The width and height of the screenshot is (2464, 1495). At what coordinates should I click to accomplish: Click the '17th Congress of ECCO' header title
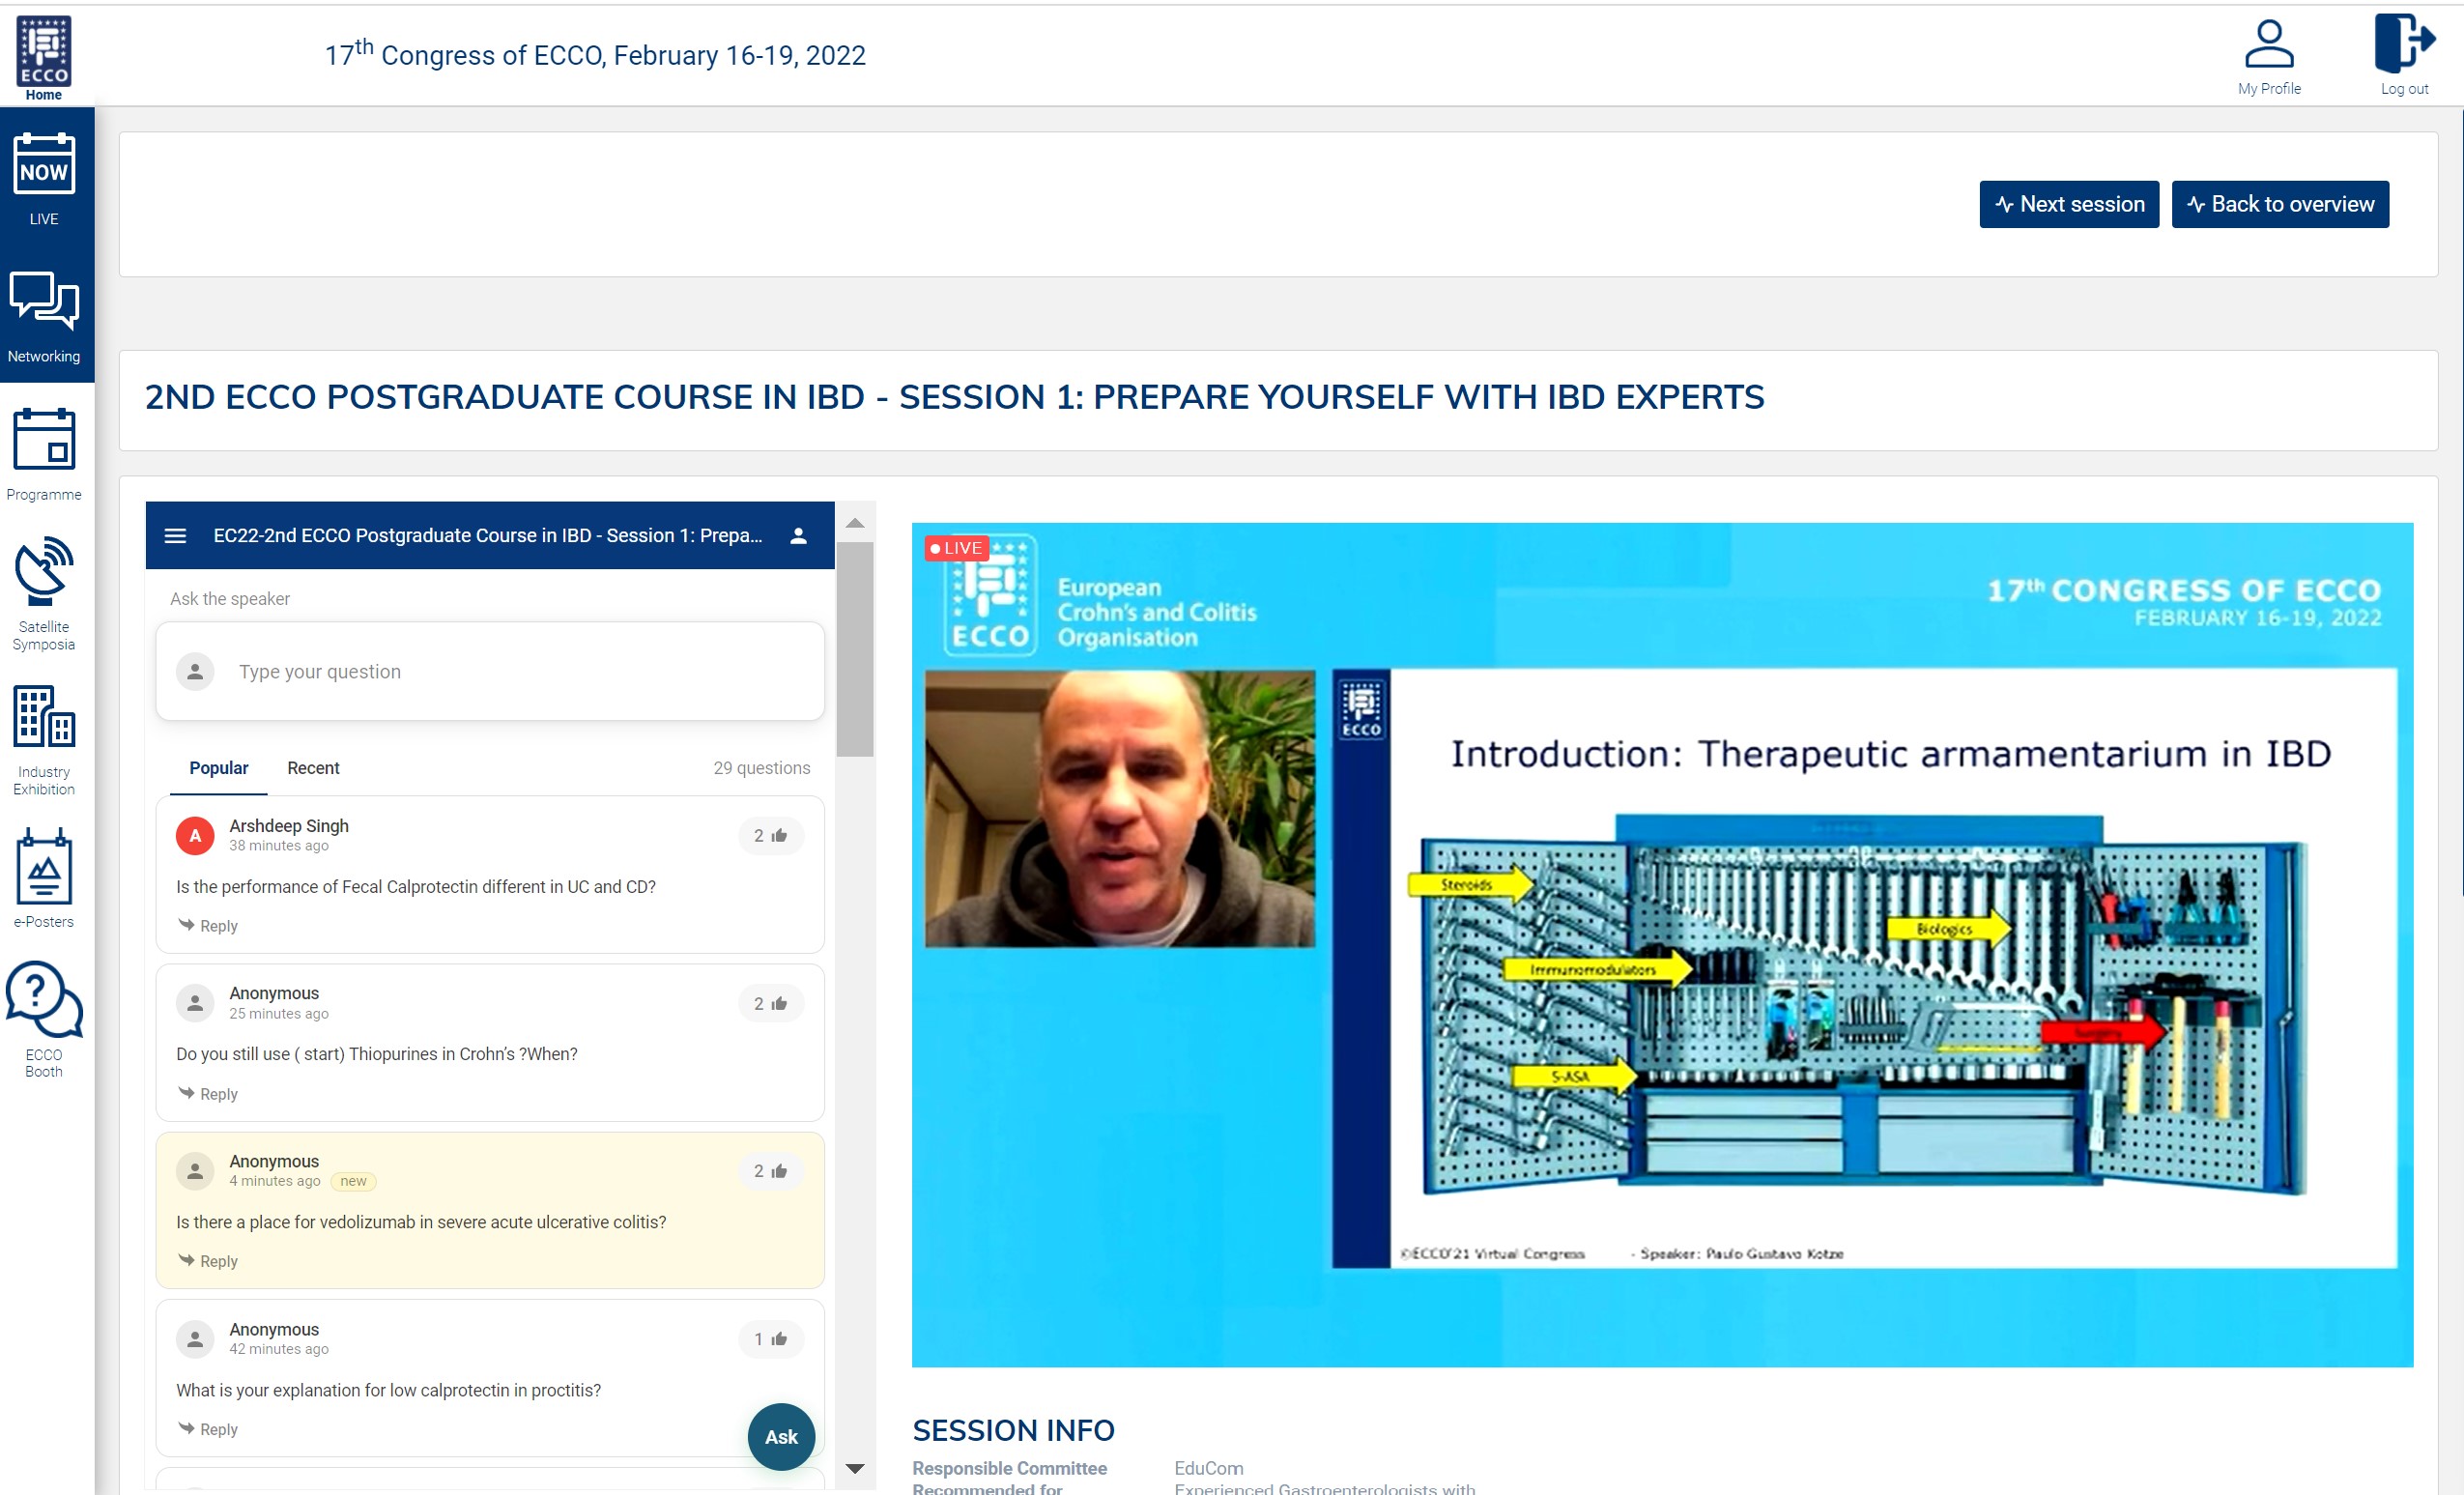click(595, 53)
